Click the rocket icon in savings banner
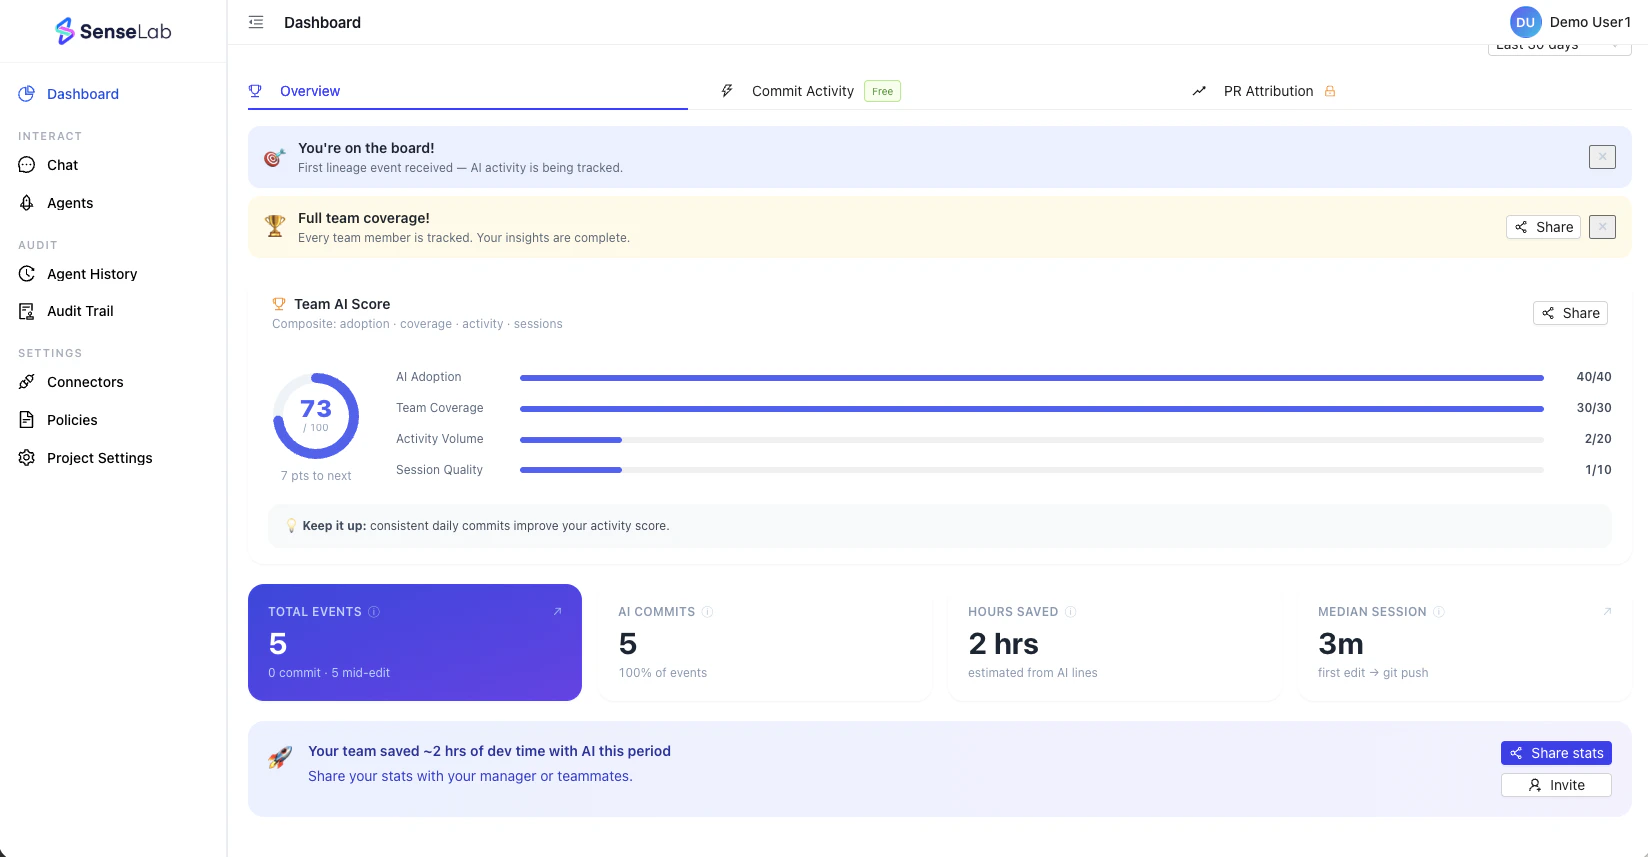 (x=280, y=758)
